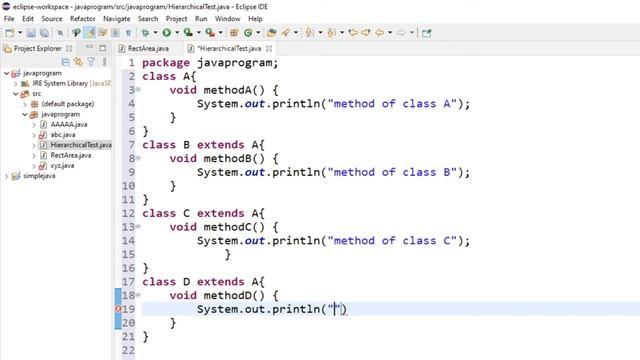This screenshot has height=360, width=640.
Task: Open the Refactor menu
Action: pos(82,19)
